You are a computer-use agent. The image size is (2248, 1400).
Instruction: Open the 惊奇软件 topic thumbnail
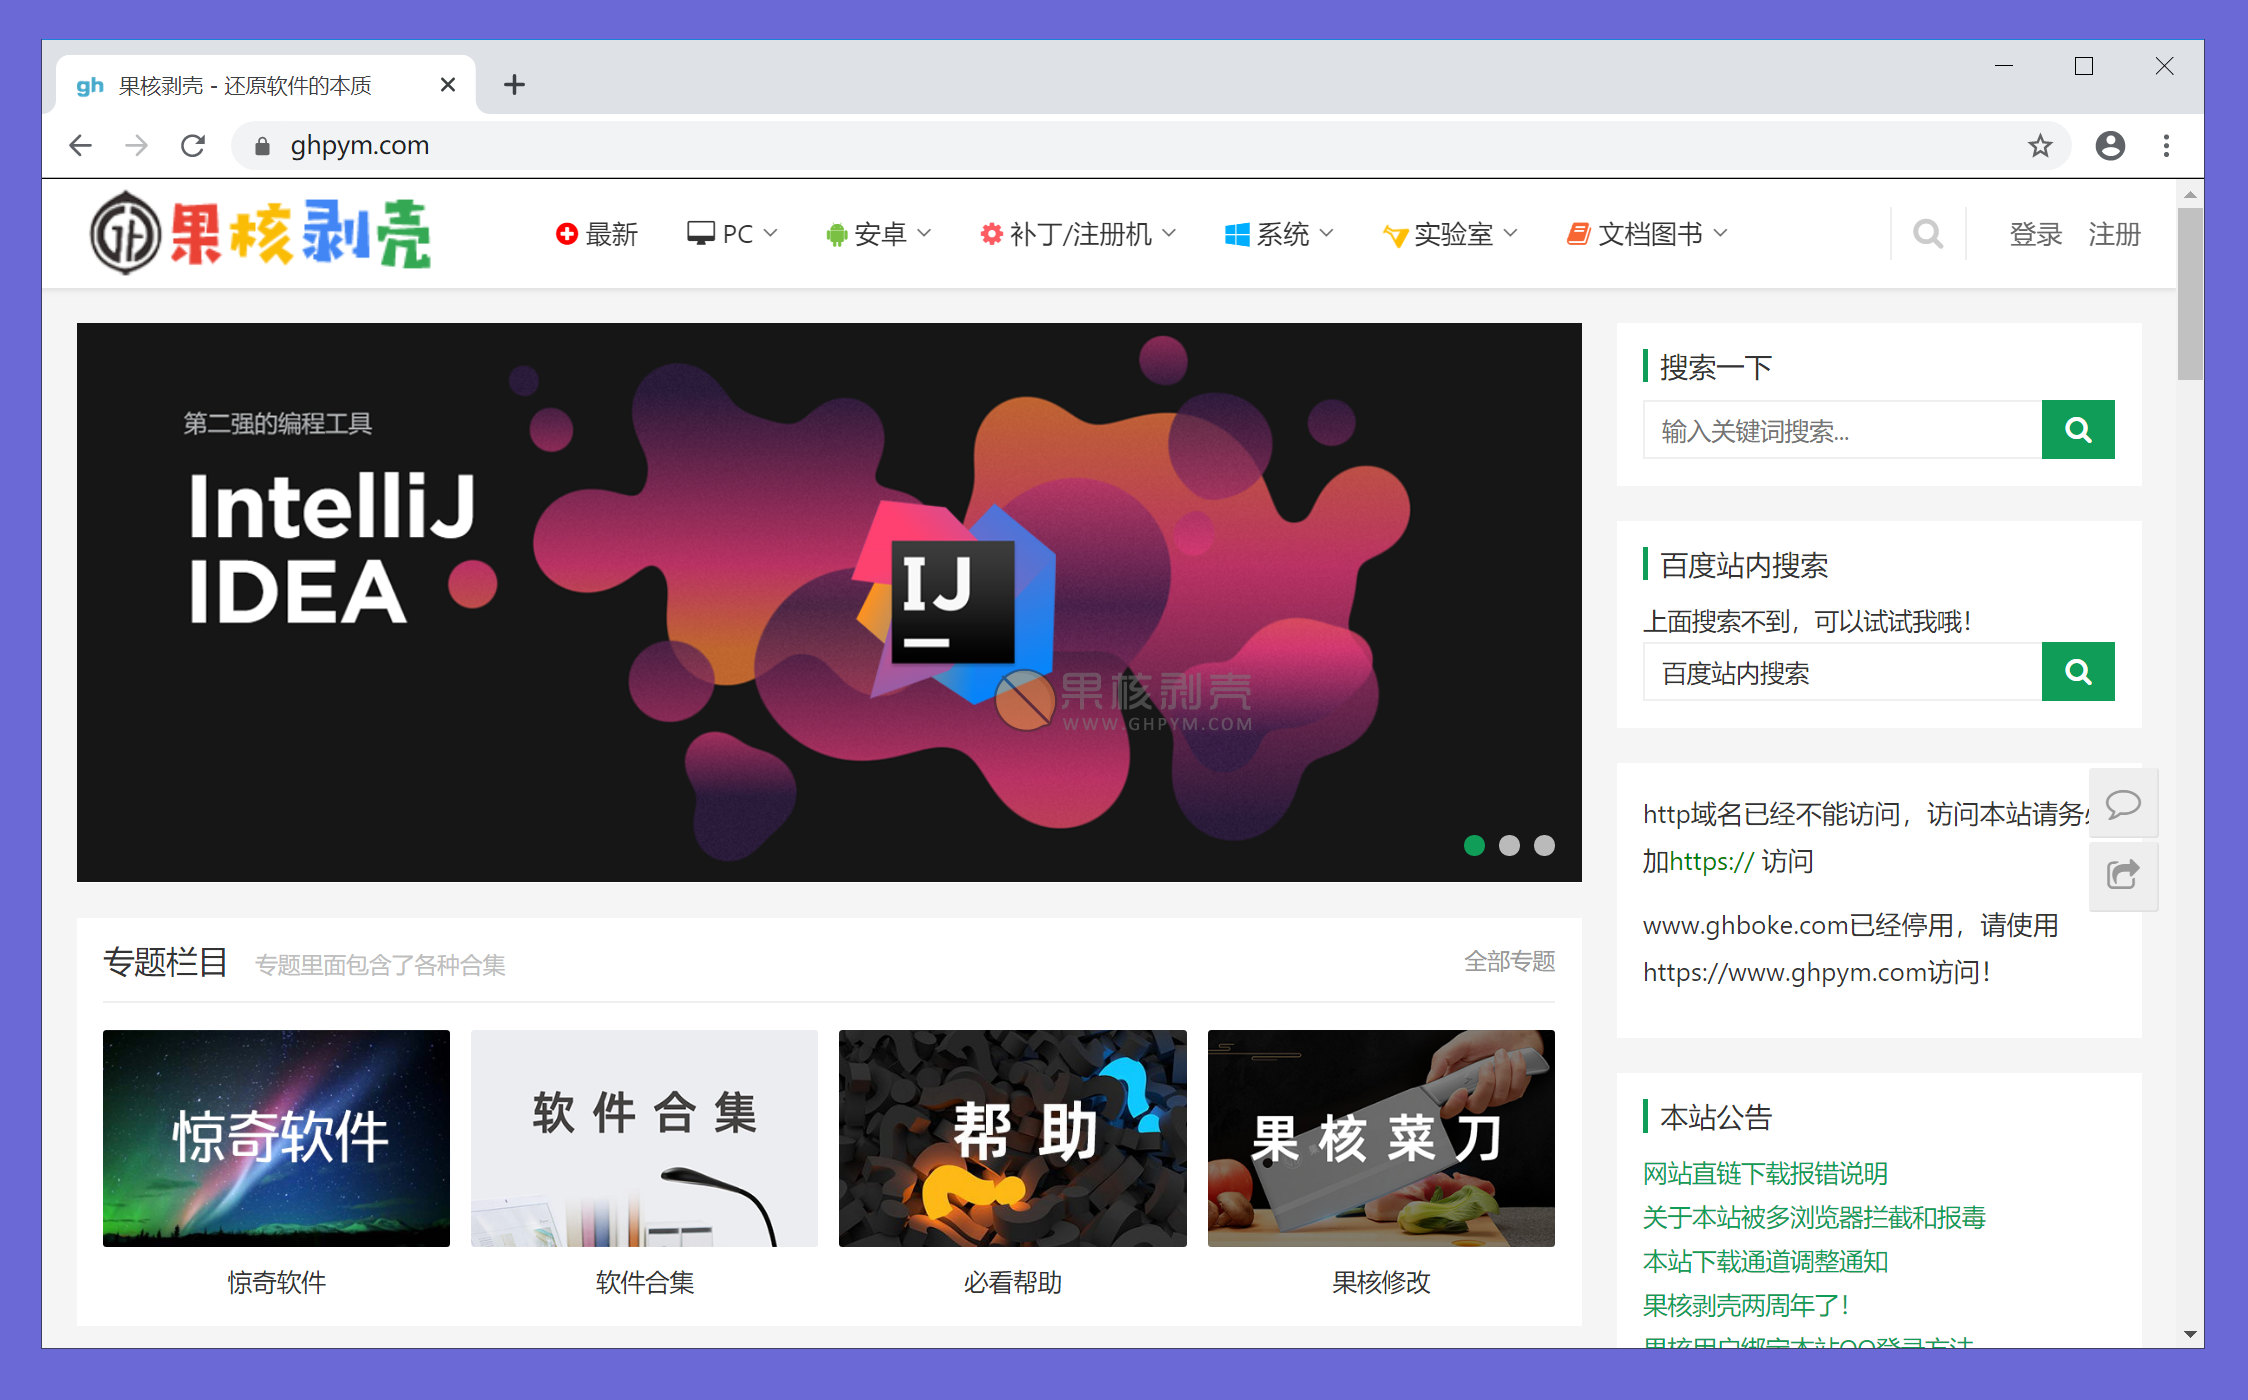276,1138
